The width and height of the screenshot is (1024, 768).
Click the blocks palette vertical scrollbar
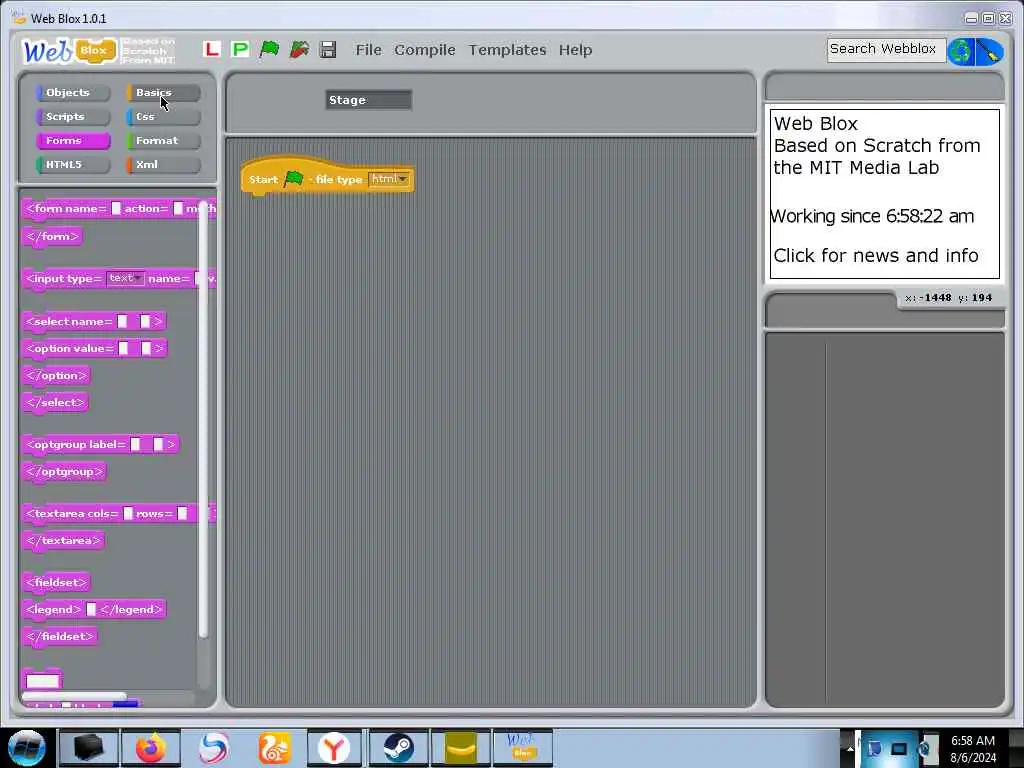[203, 418]
